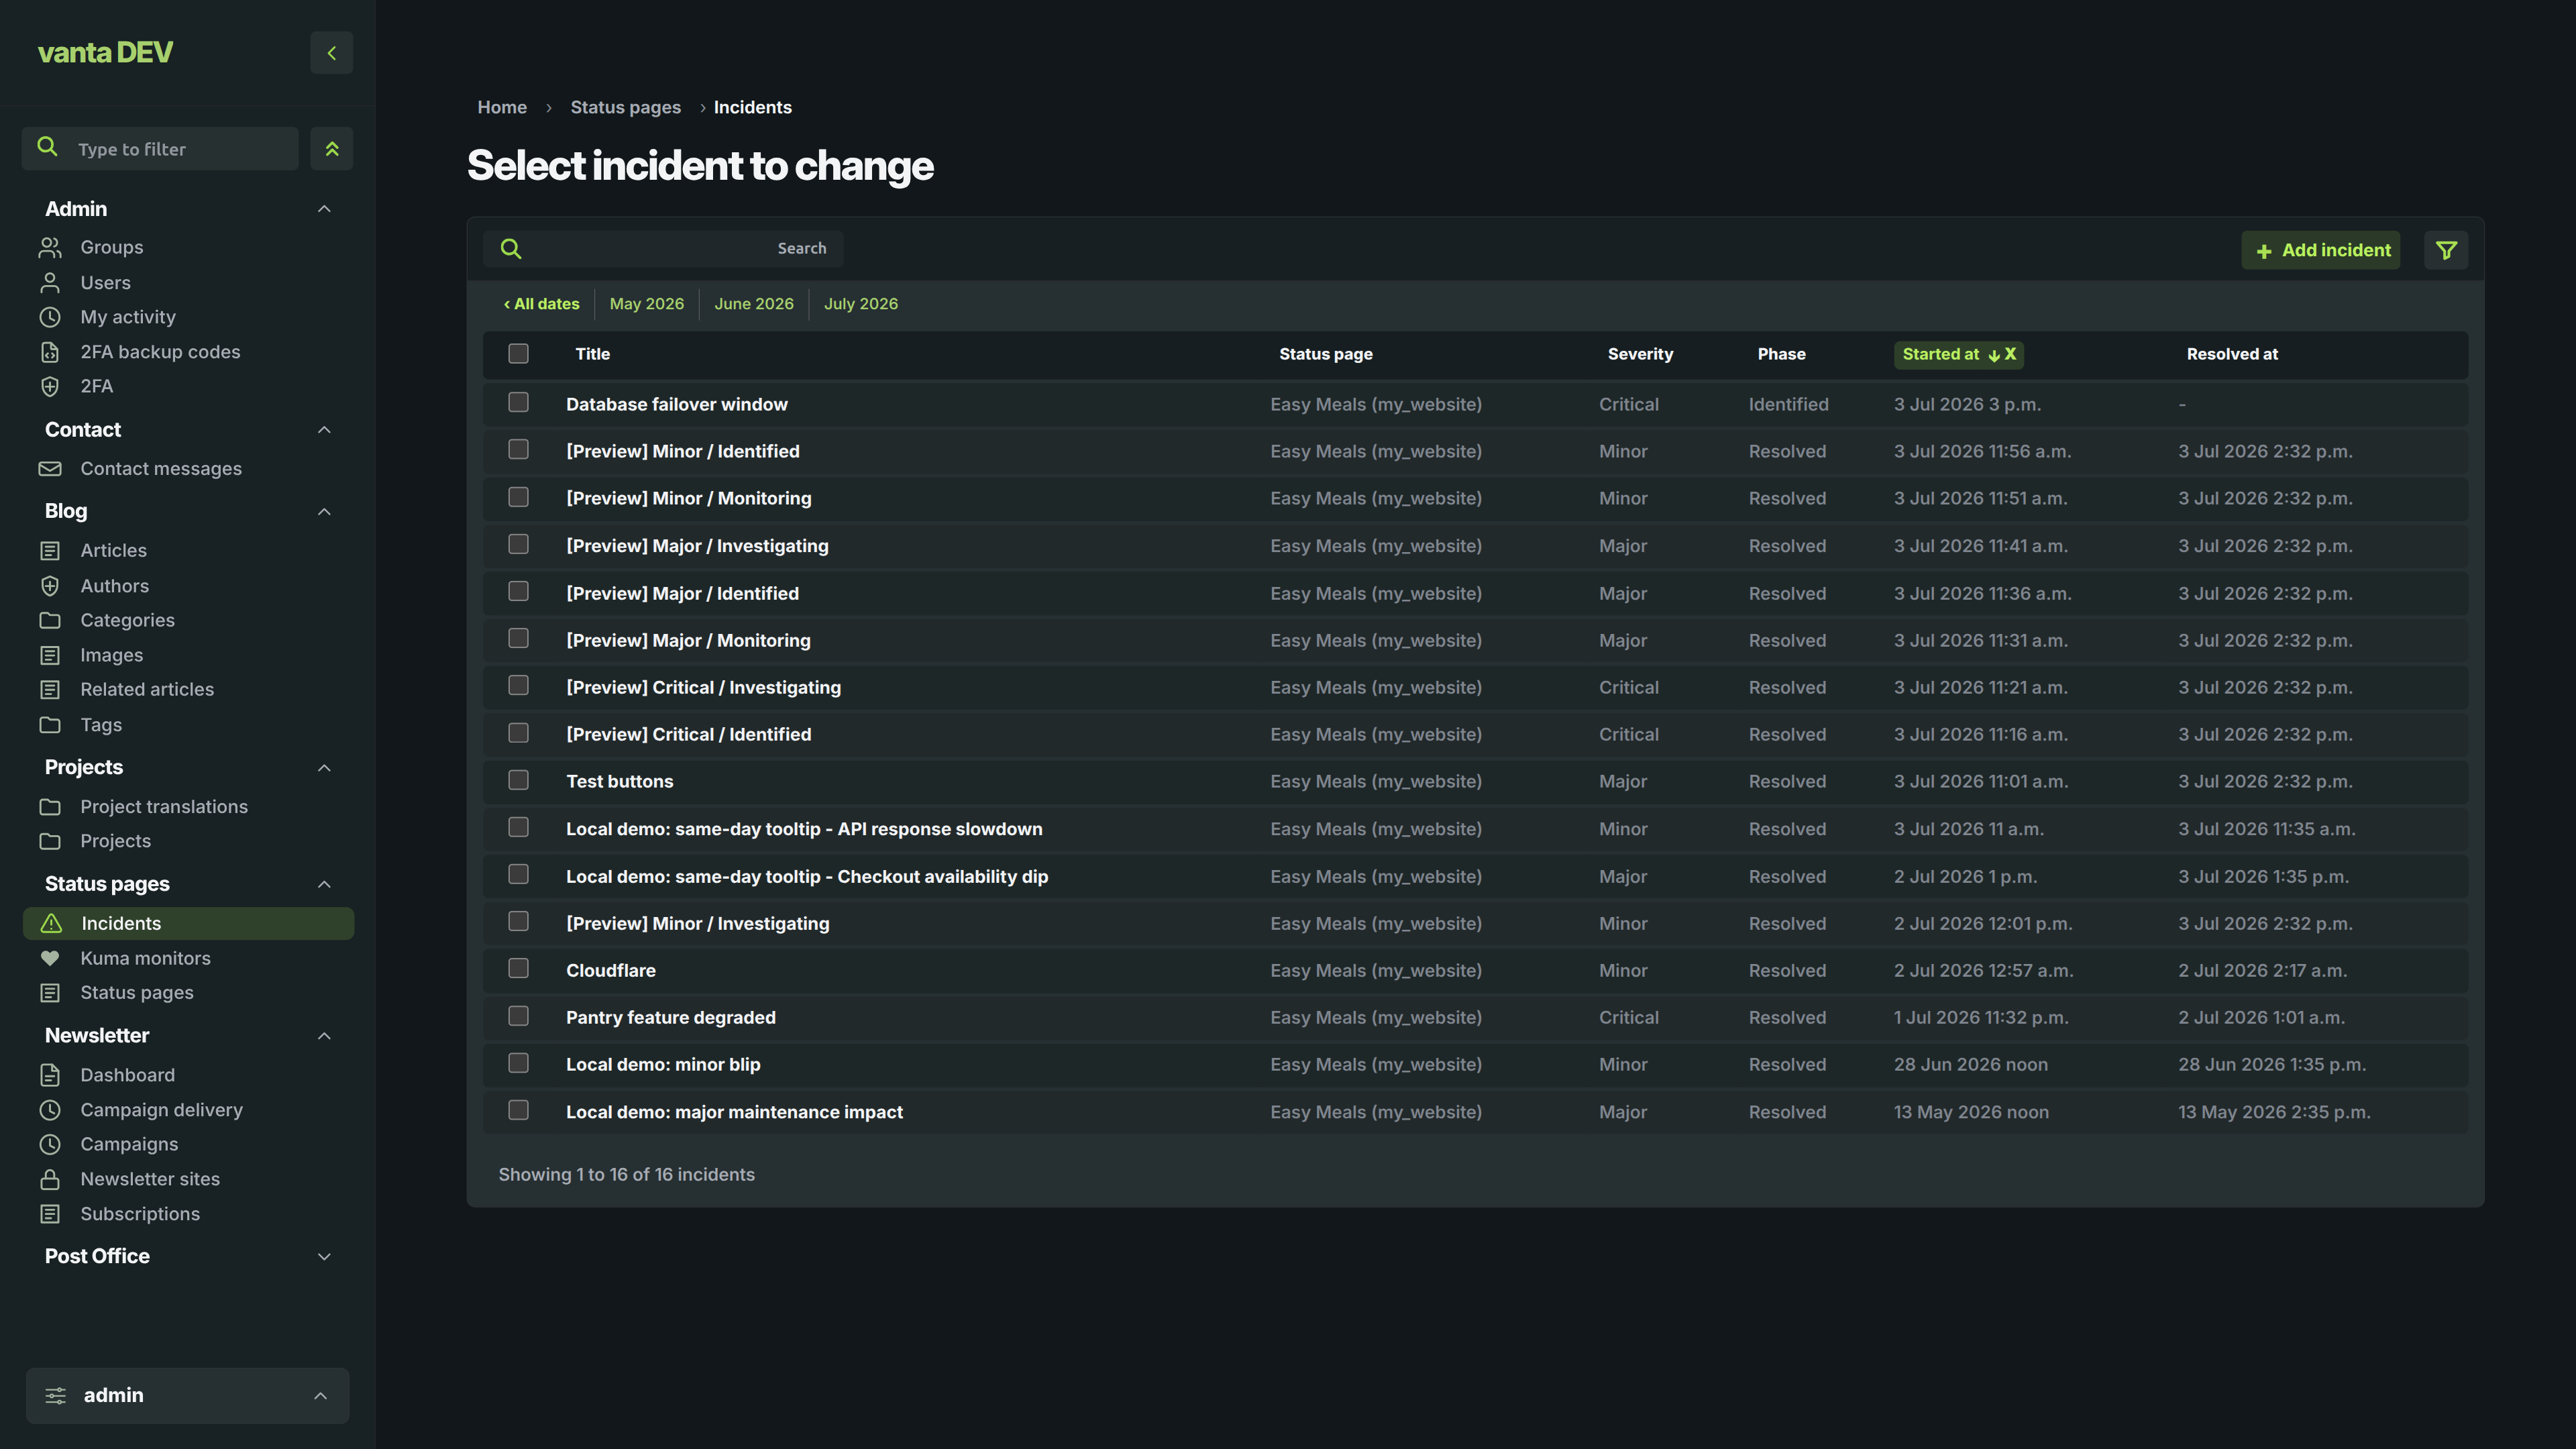Screen dimensions: 2576x1449
Task: Focus the Type to filter sidebar field
Action: tap(160, 149)
